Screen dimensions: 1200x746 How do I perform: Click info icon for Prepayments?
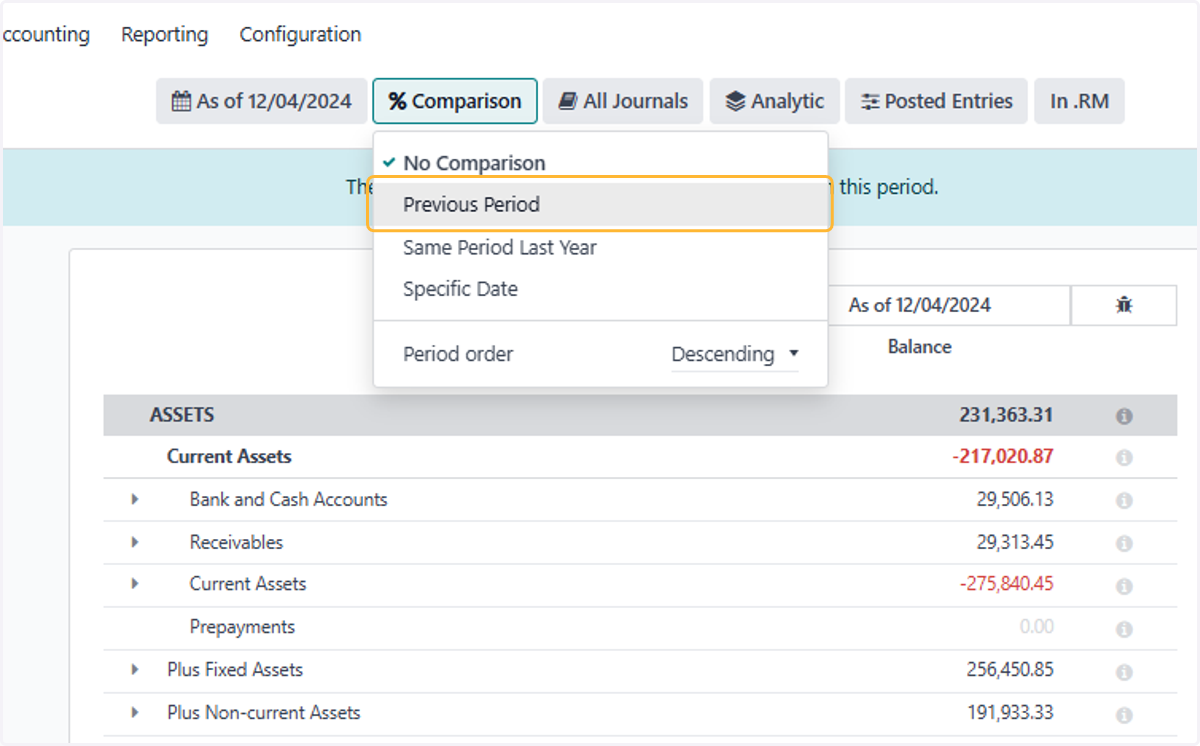[x=1124, y=629]
